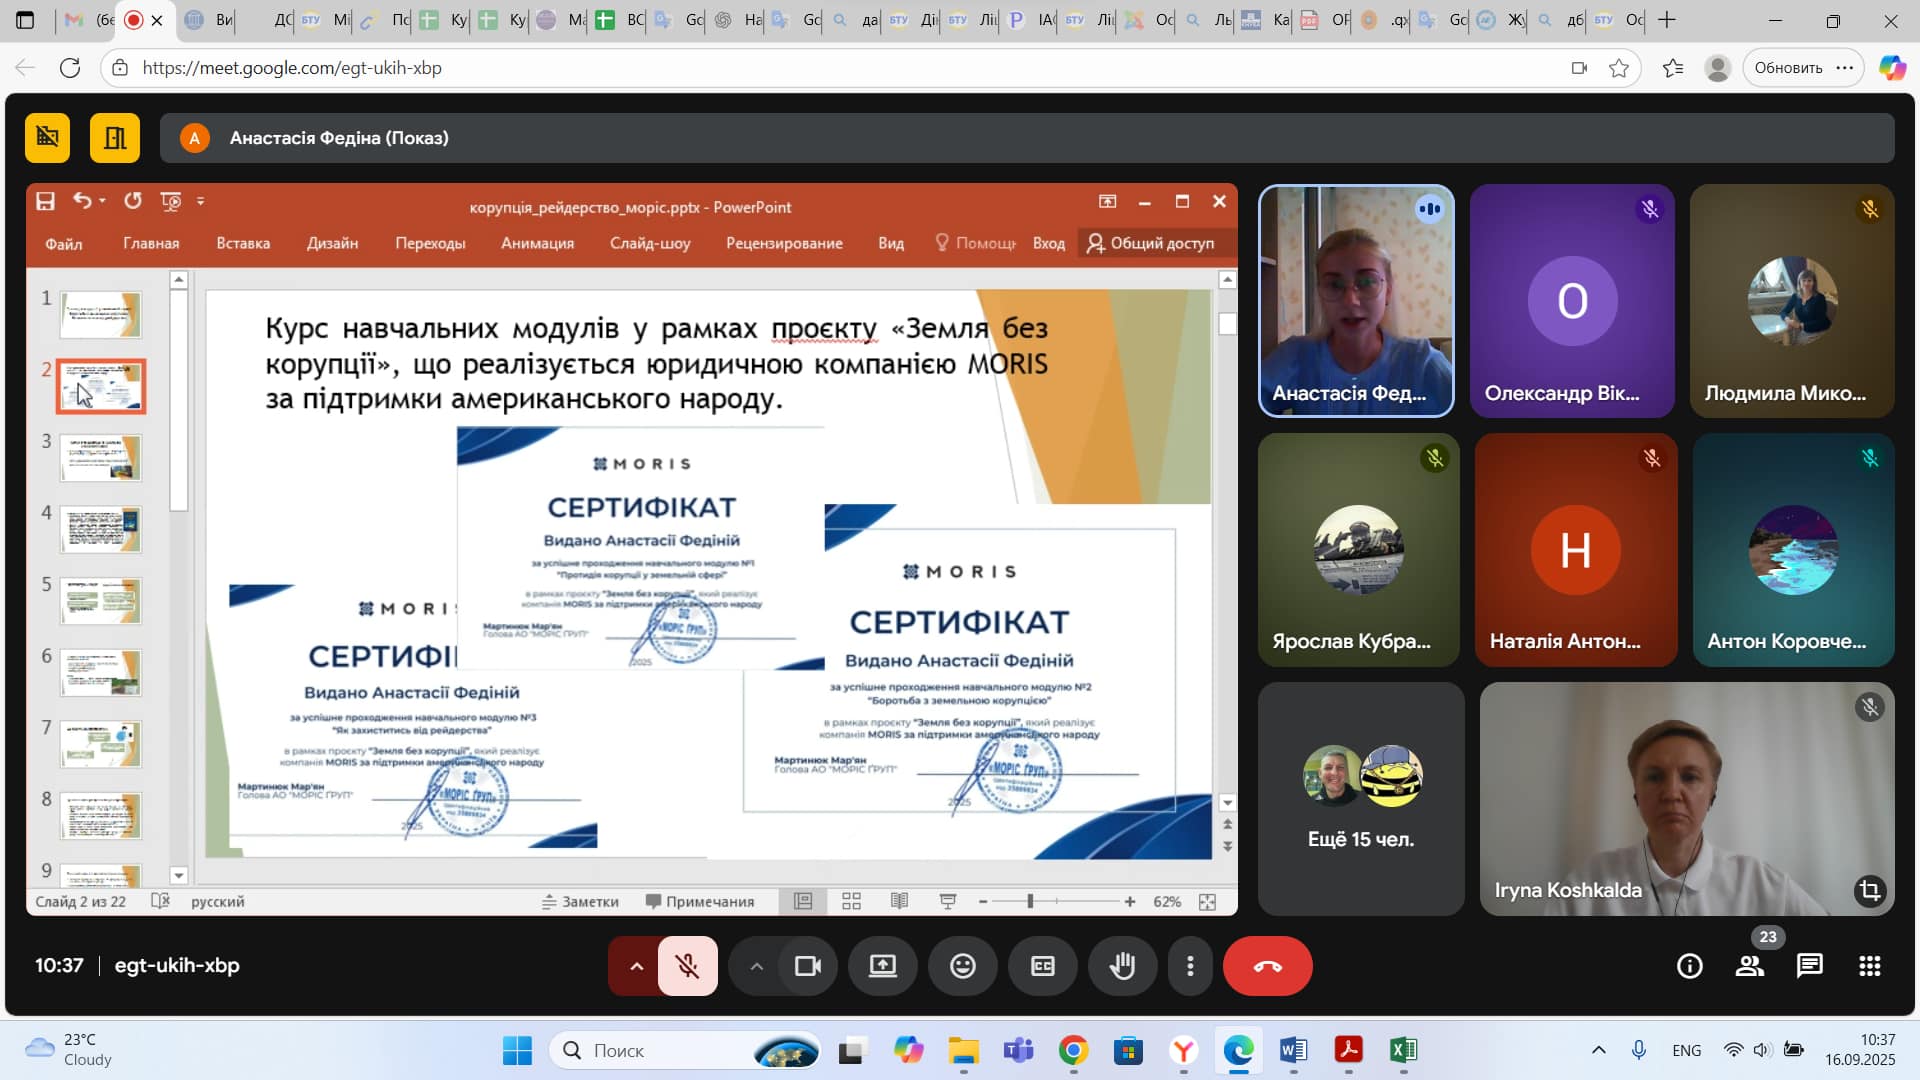The height and width of the screenshot is (1080, 1920).
Task: Toggle the Заметки notes pane
Action: (x=580, y=901)
